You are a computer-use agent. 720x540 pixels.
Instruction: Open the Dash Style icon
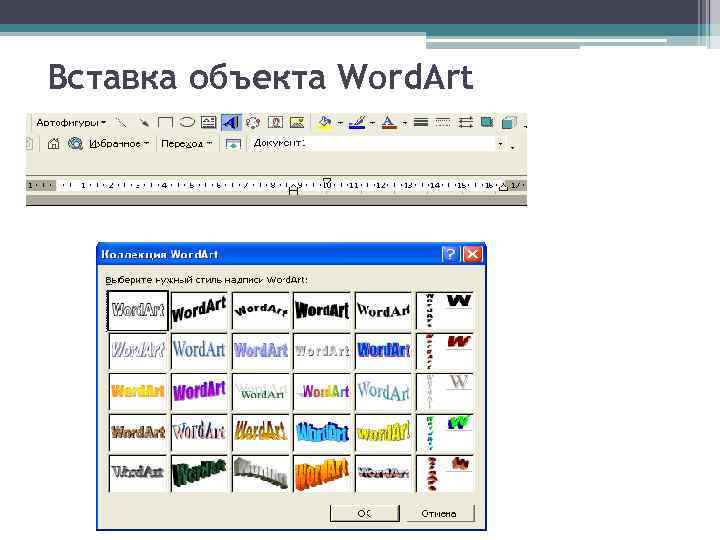443,123
